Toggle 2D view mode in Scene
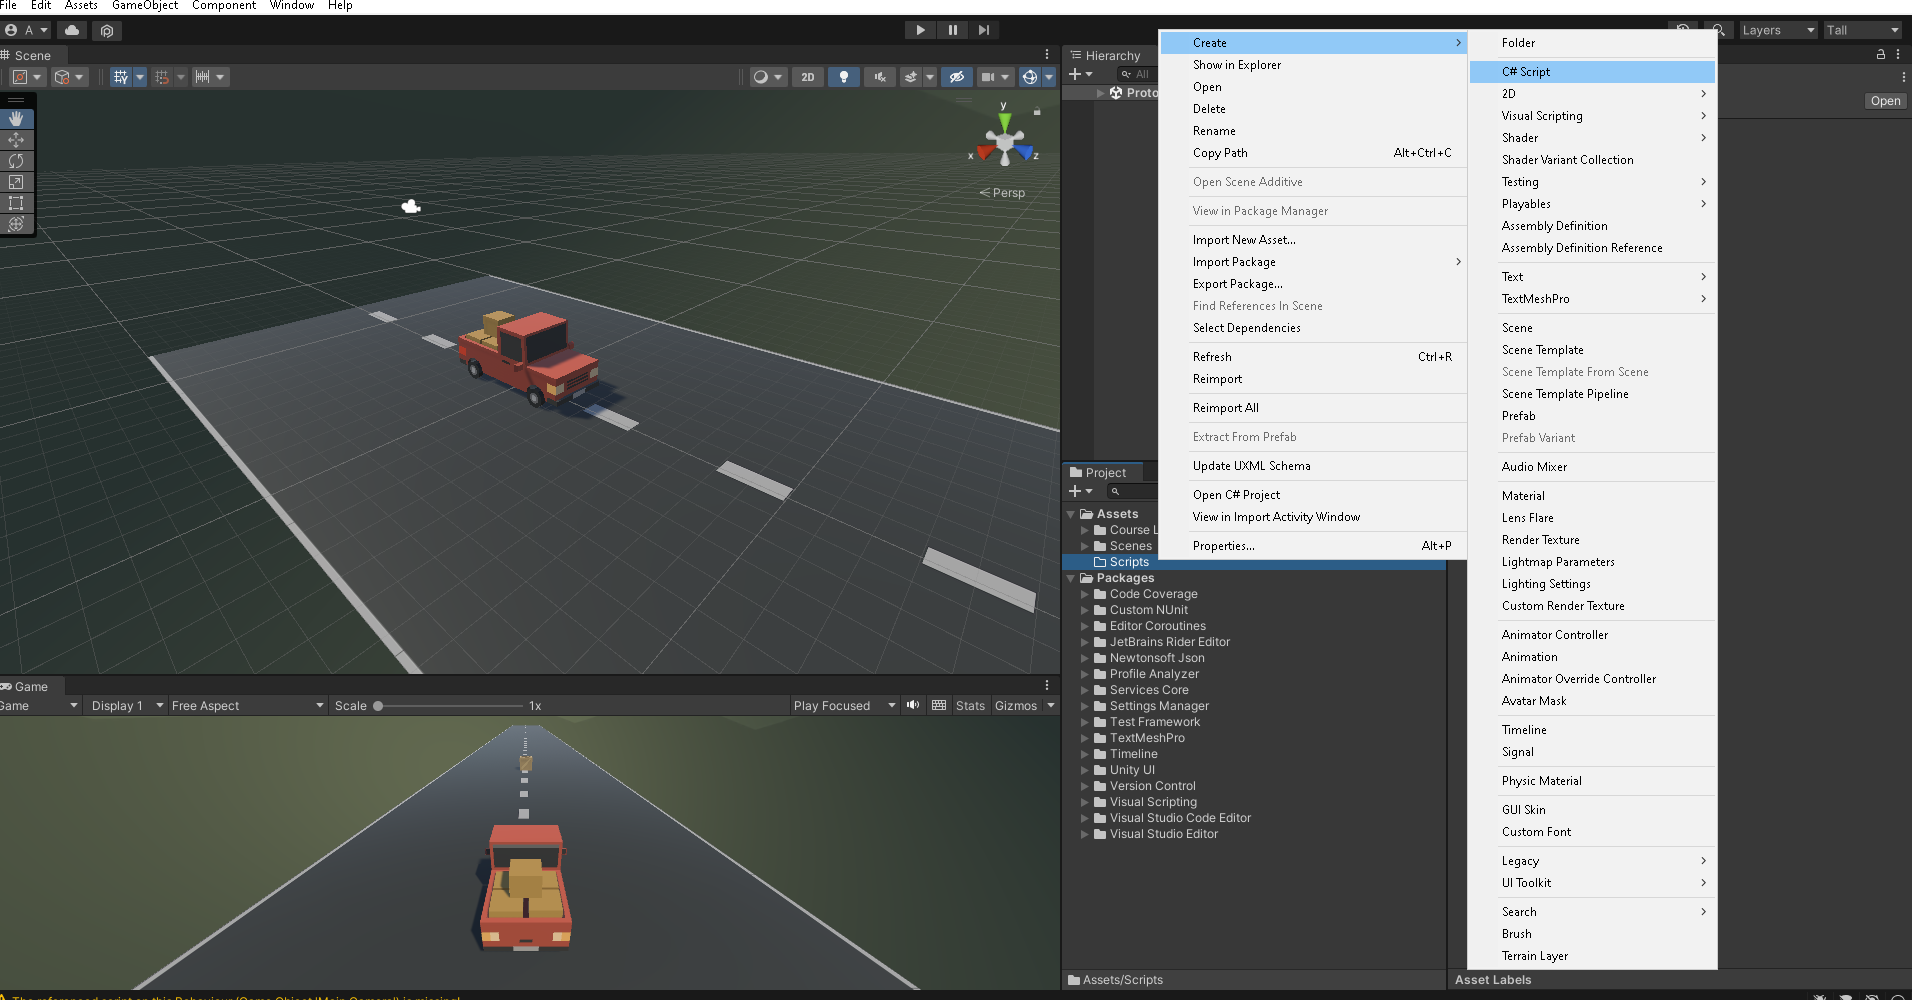Viewport: 1912px width, 1000px height. (808, 77)
